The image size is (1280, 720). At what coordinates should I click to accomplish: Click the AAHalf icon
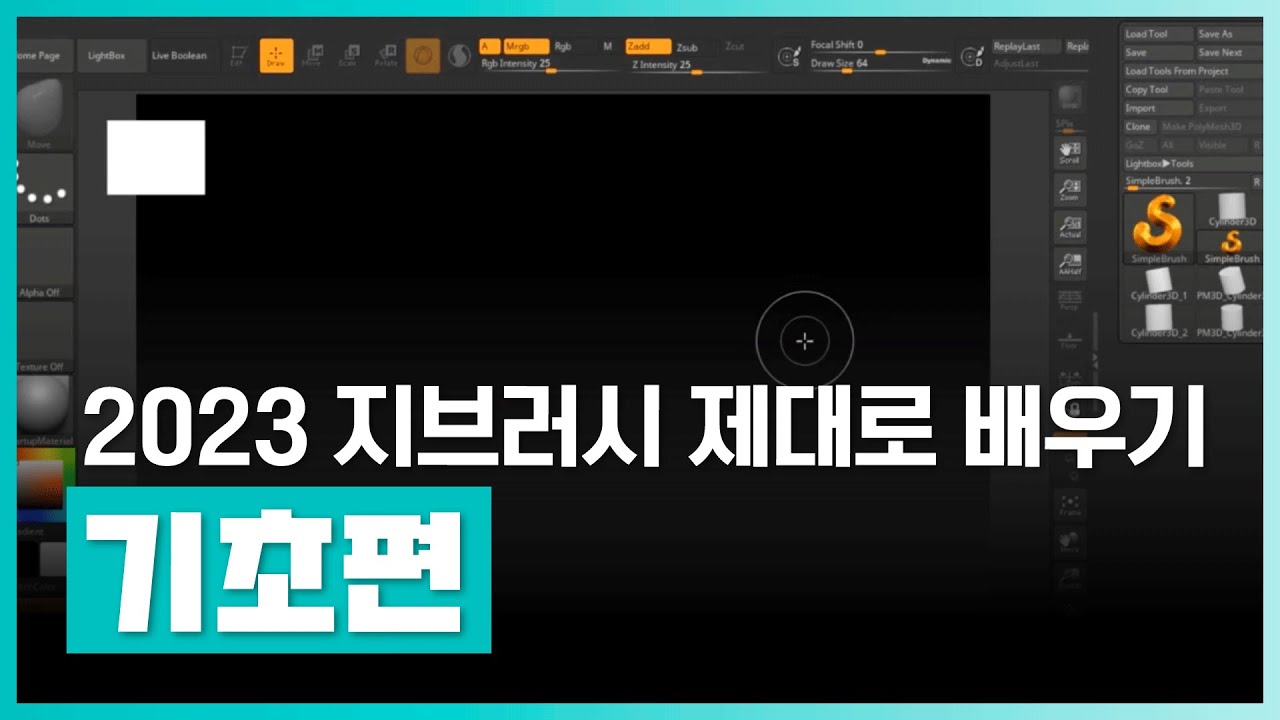point(1070,264)
